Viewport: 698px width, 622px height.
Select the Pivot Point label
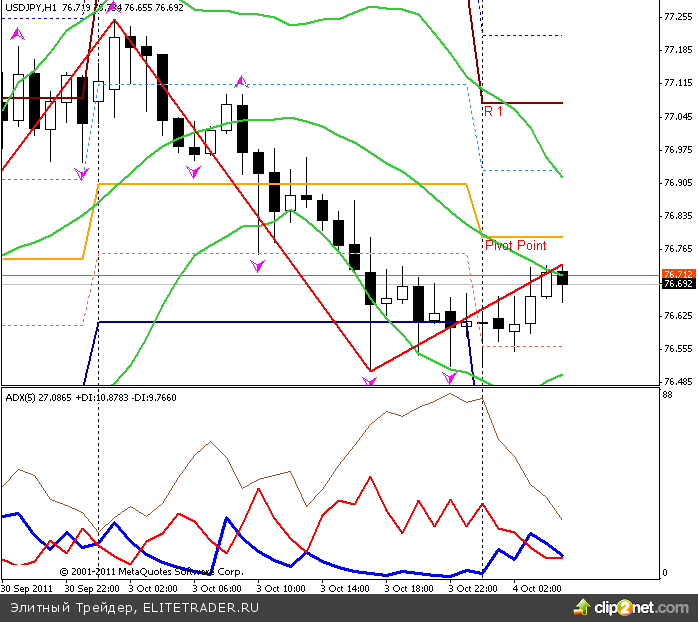point(515,245)
